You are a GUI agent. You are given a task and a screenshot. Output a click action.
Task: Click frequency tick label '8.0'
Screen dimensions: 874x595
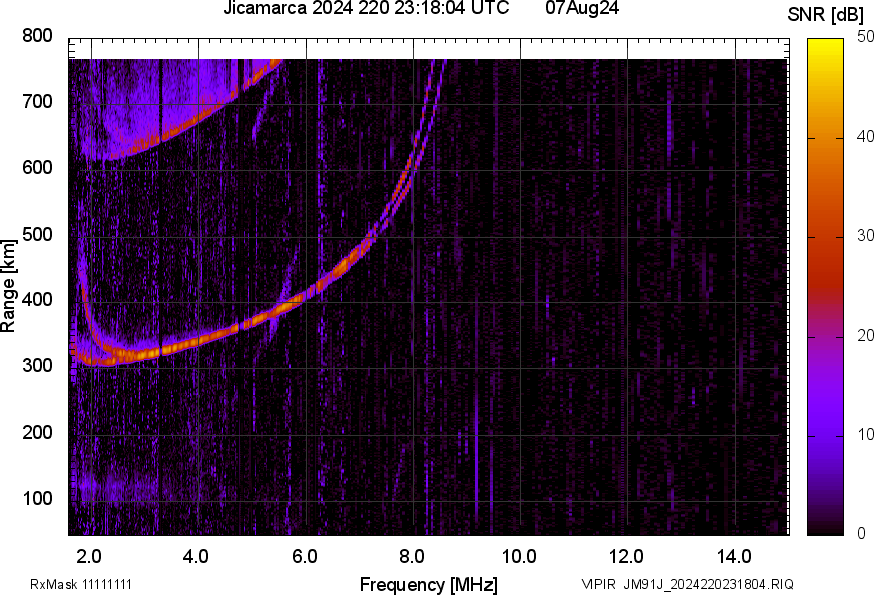tap(411, 557)
